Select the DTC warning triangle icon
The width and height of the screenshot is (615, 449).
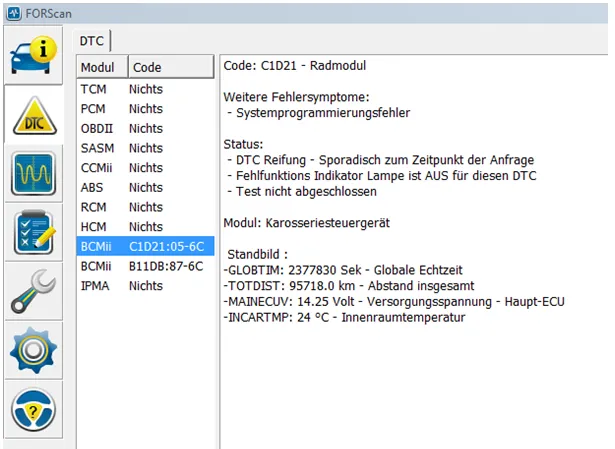click(32, 115)
